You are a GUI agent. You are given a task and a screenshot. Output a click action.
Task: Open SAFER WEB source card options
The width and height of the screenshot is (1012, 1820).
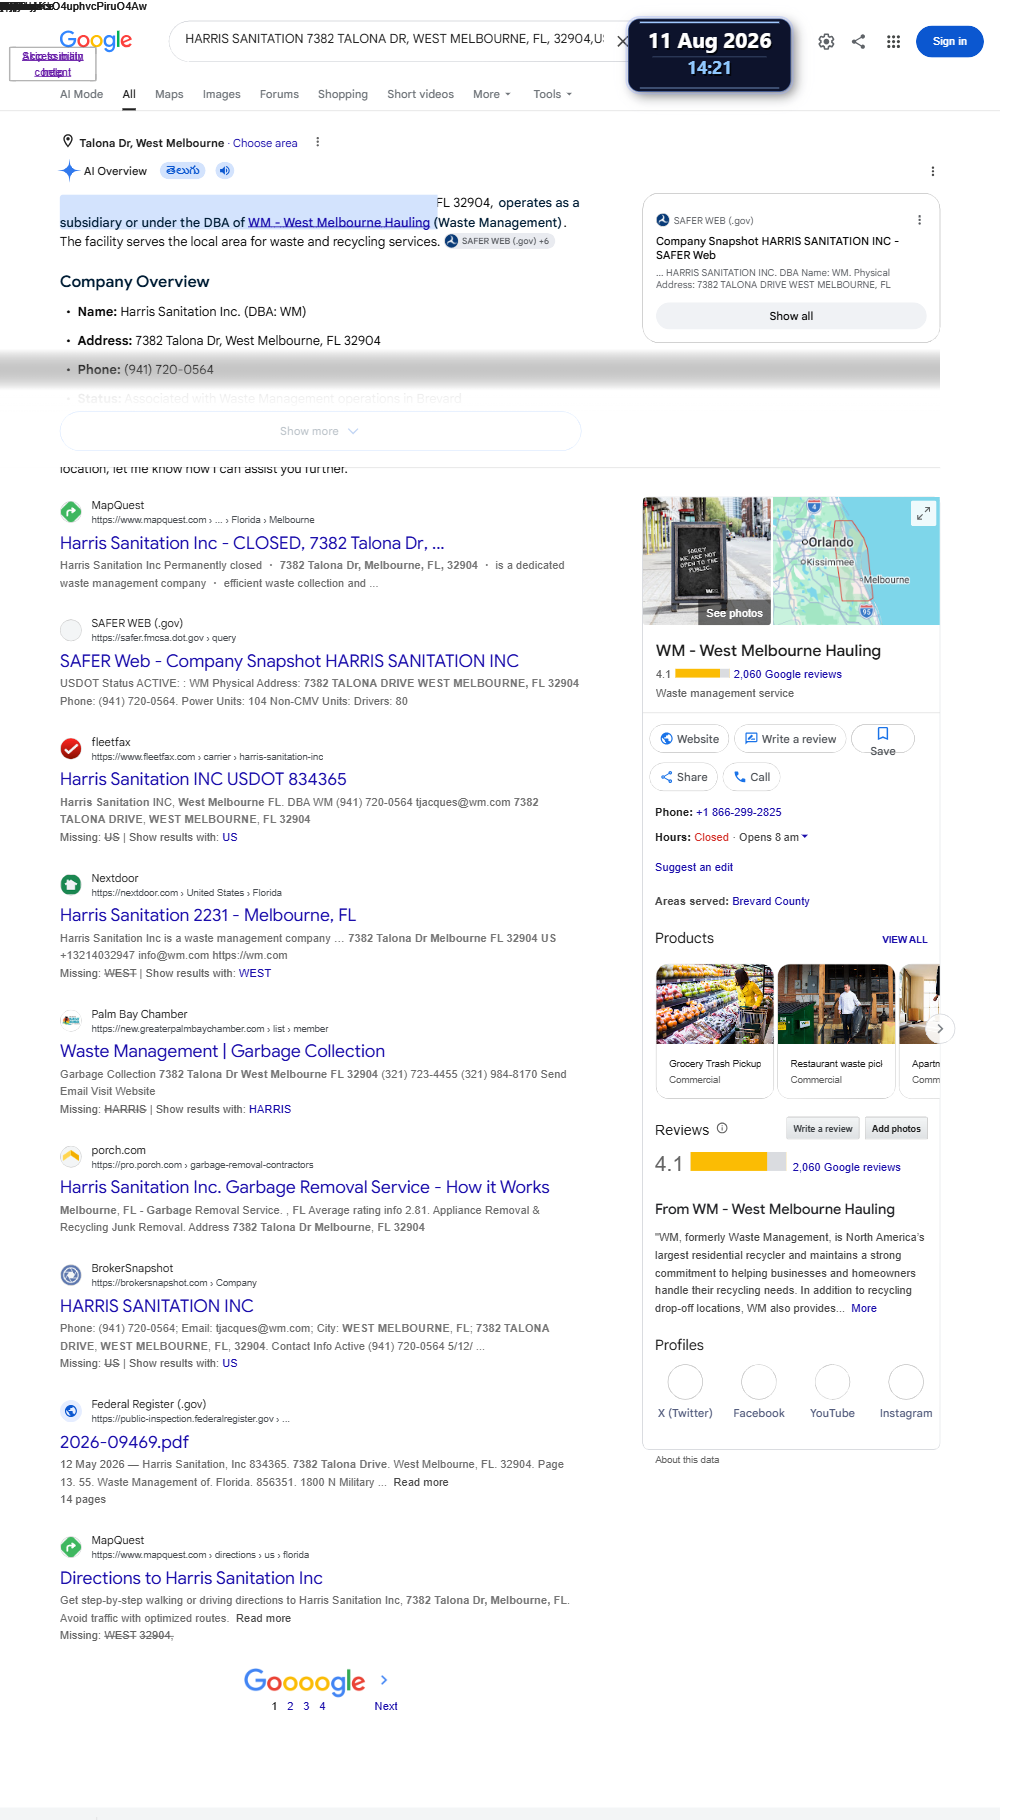click(919, 220)
